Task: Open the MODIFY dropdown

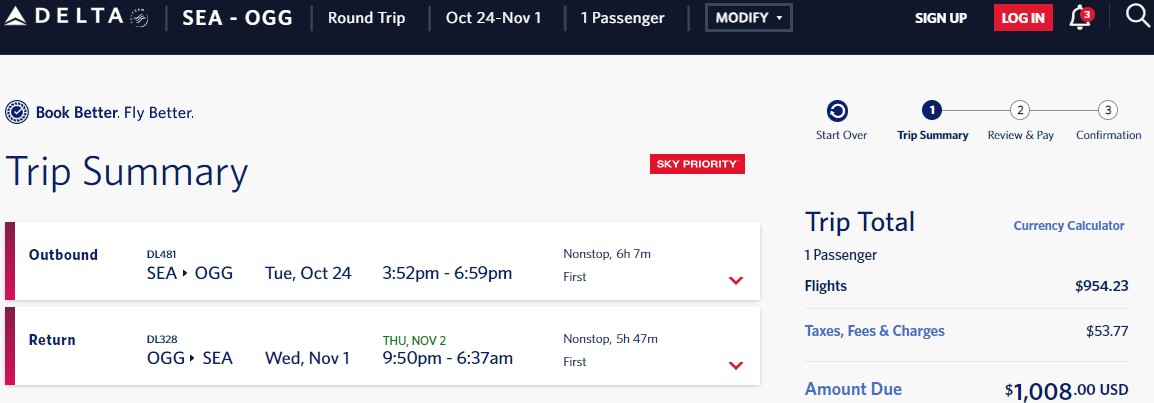Action: coord(748,18)
